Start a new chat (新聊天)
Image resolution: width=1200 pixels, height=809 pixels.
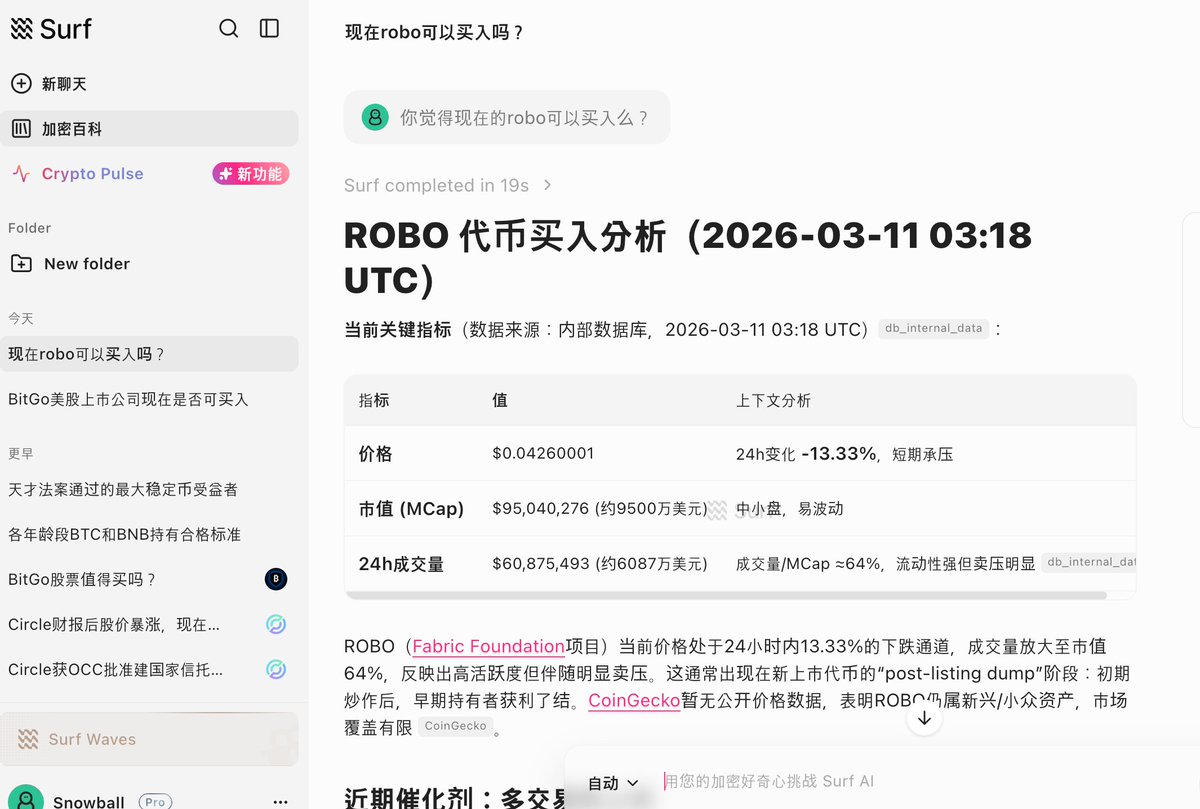coord(63,84)
